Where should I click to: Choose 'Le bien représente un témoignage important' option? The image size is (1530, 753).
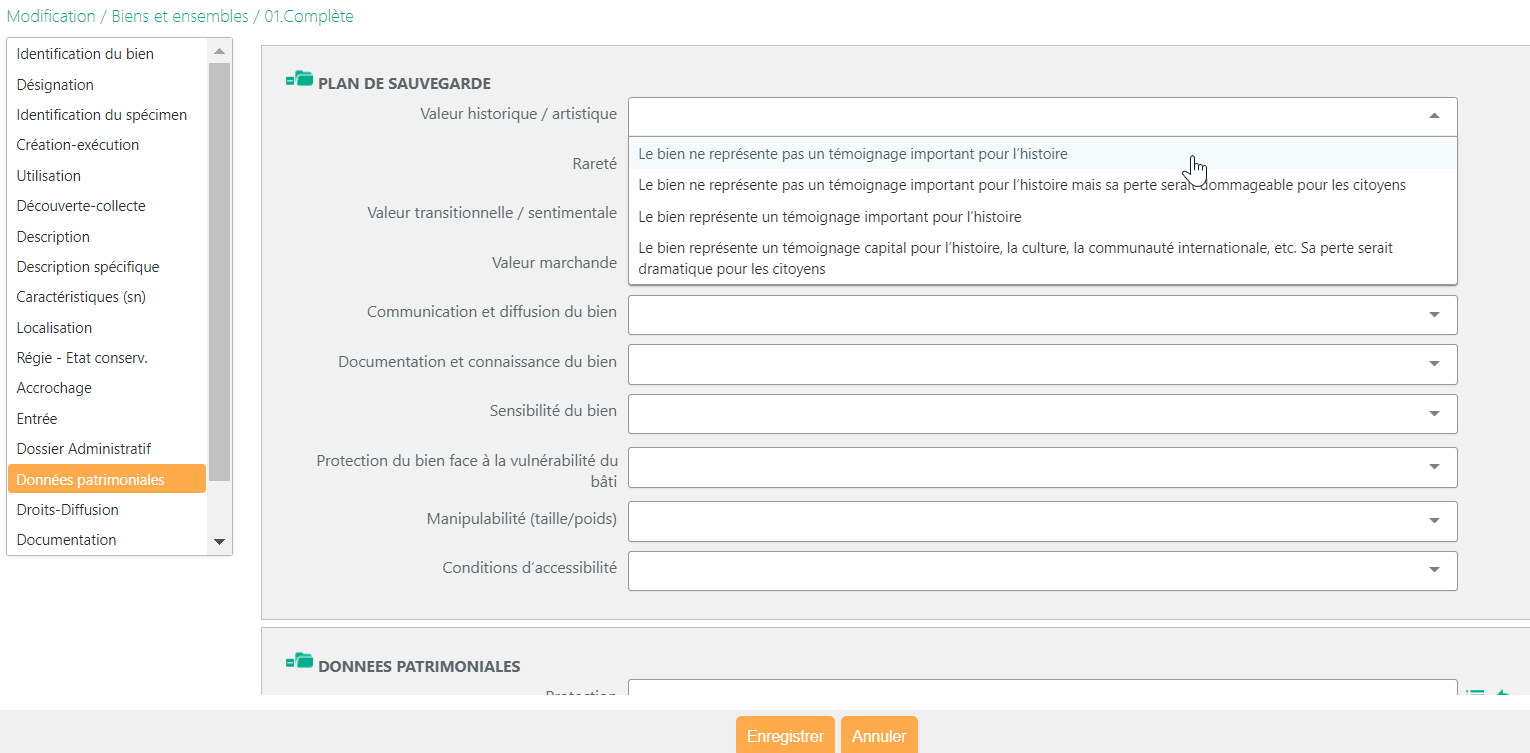click(x=829, y=217)
